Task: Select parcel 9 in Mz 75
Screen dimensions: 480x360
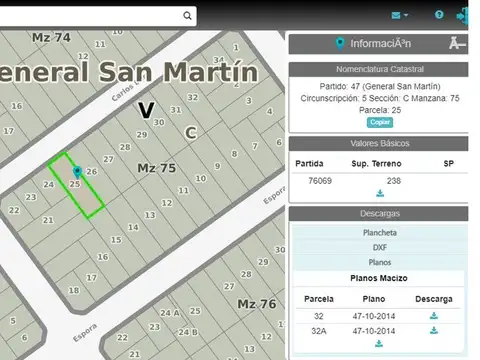Action: coord(217,166)
